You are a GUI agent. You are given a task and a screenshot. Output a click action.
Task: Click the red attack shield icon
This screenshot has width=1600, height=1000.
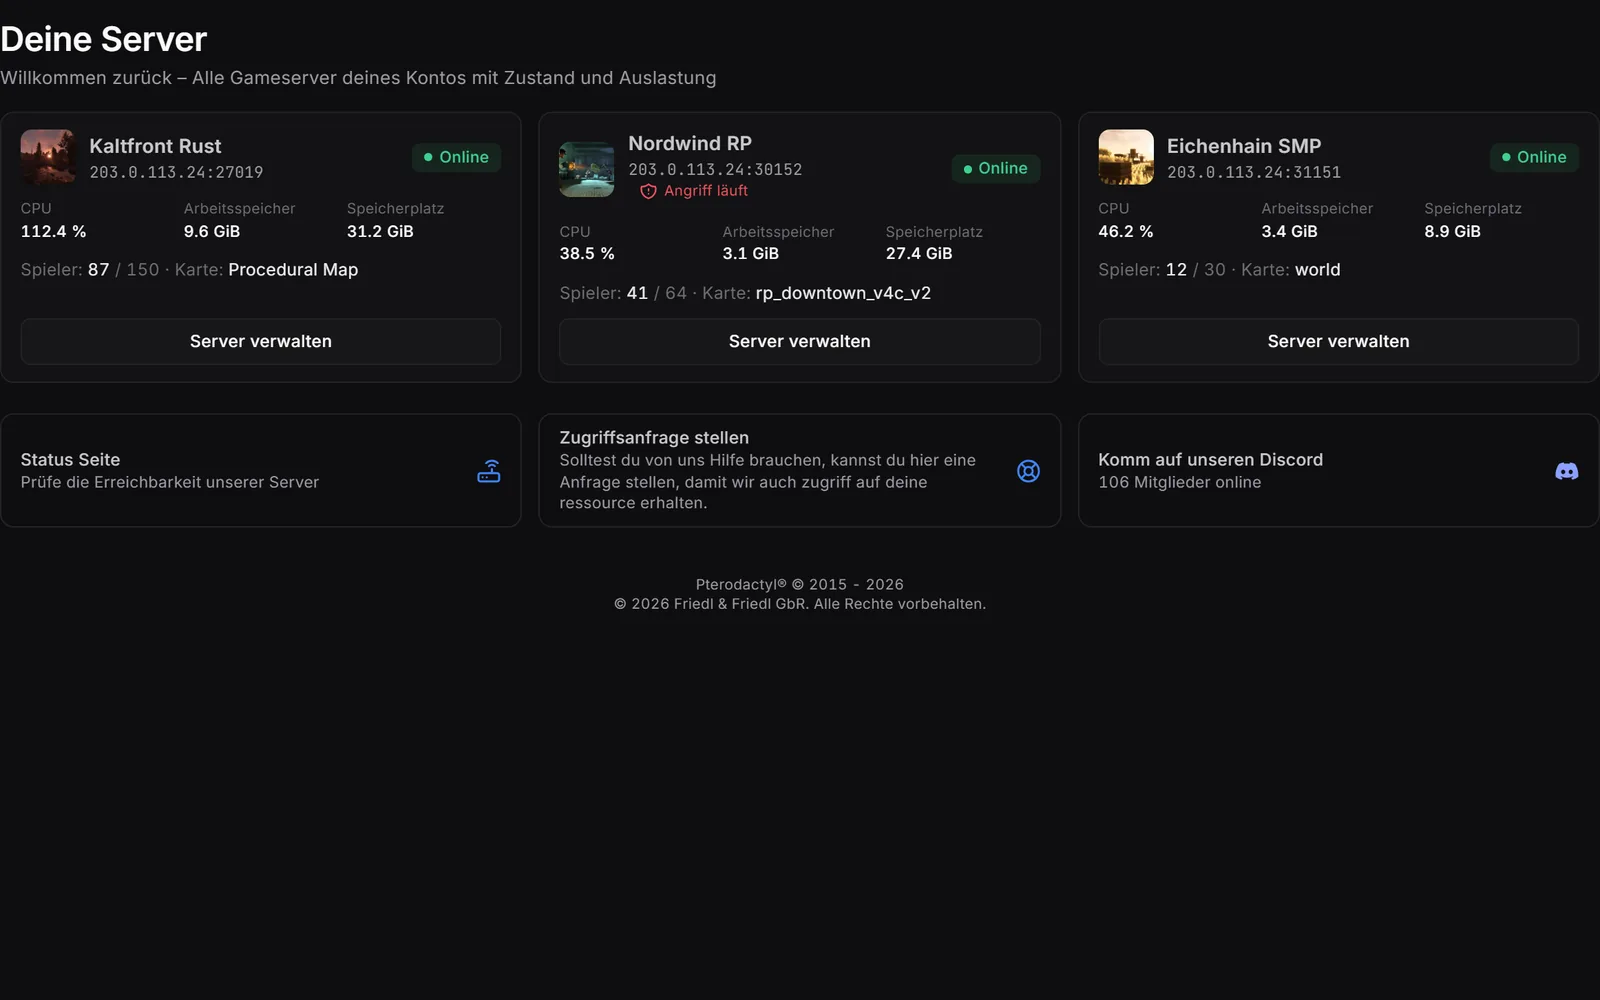click(648, 191)
